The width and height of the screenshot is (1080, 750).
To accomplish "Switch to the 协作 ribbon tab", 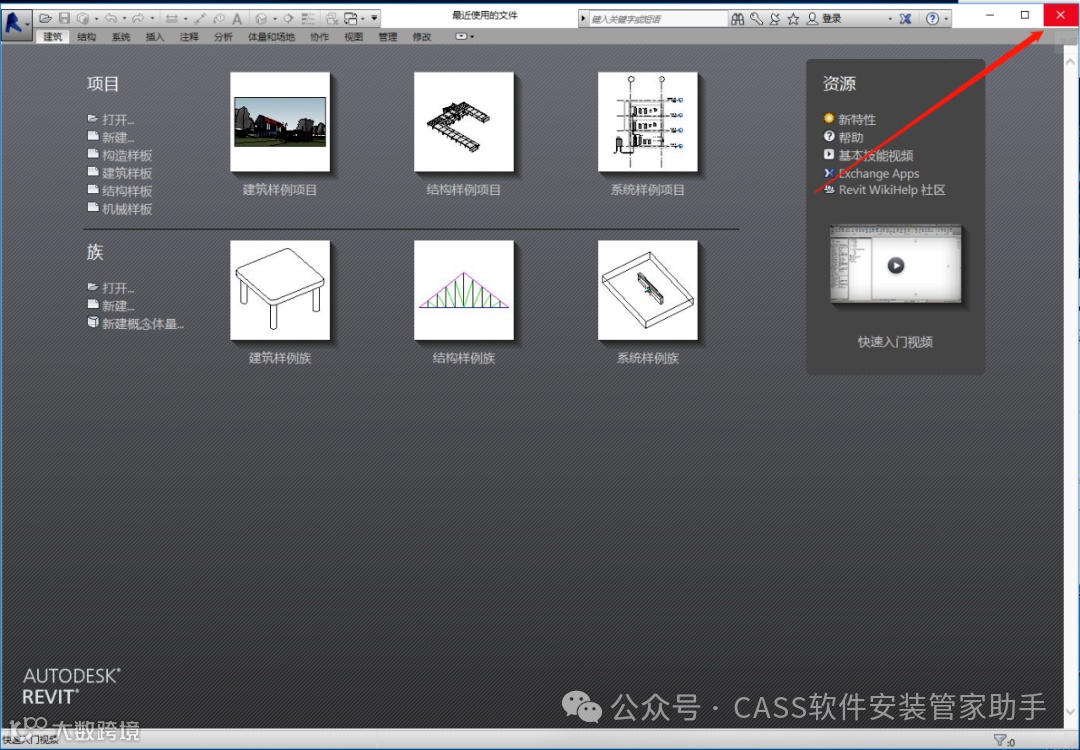I will [x=320, y=37].
